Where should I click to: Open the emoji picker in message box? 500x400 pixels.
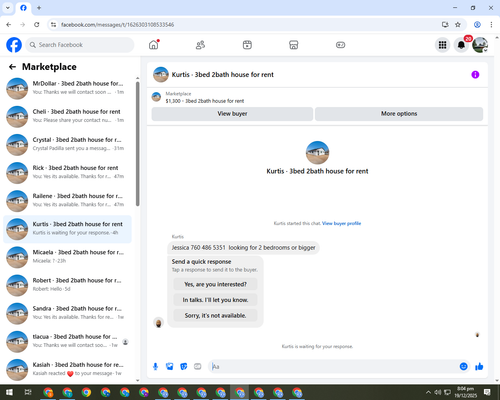tap(463, 367)
